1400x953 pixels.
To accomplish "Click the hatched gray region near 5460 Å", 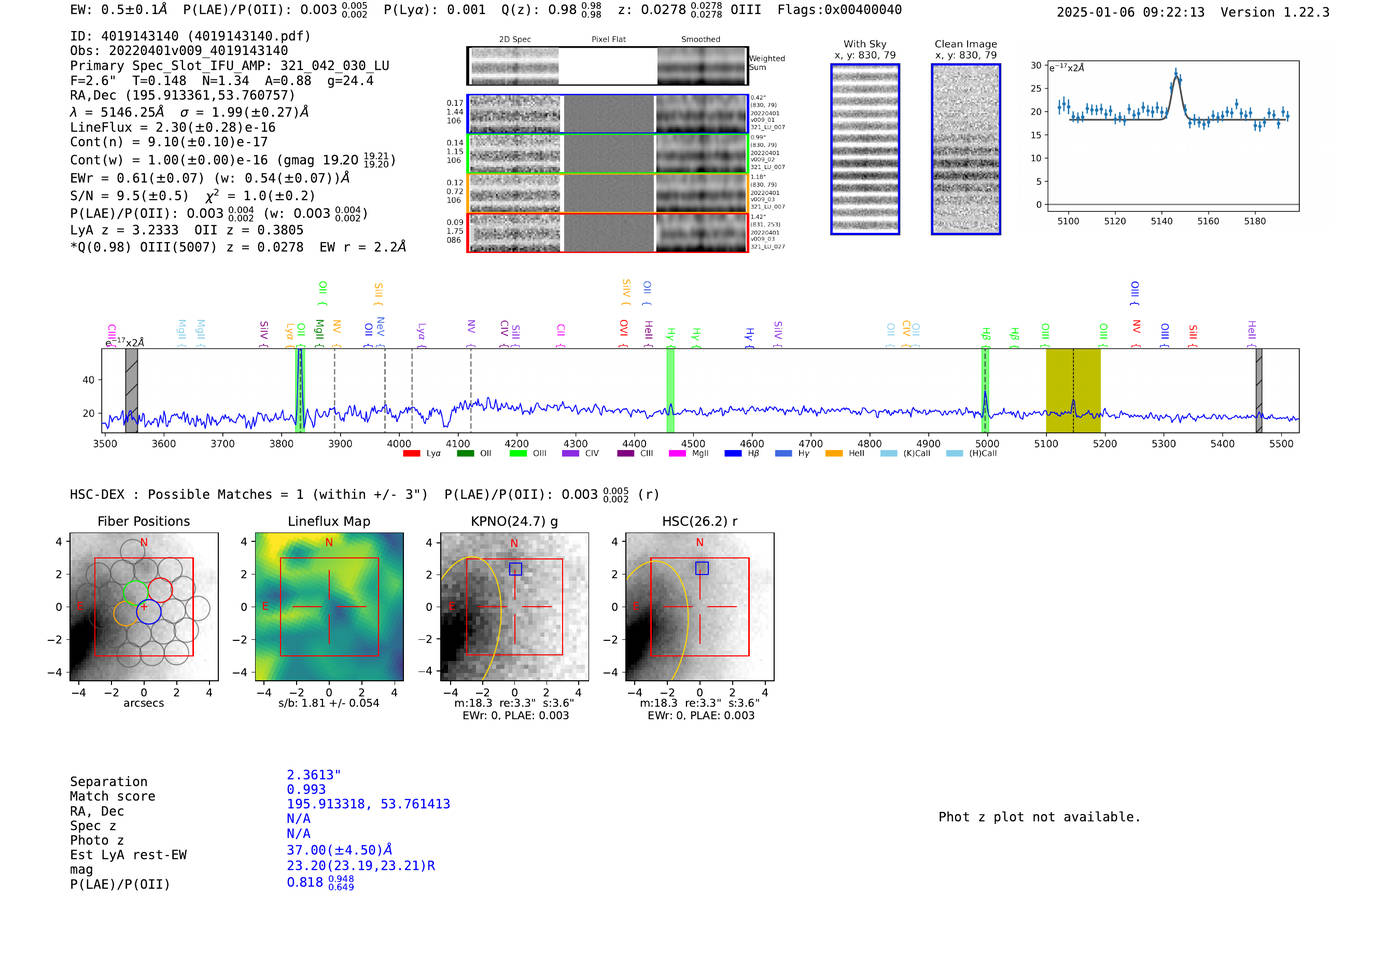I will (1259, 390).
